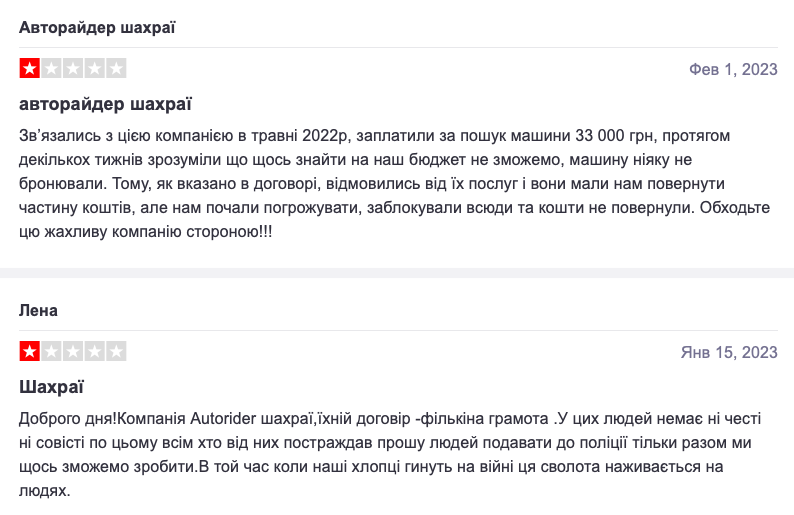Image resolution: width=794 pixels, height=515 pixels.
Task: Click the red star in Лена's review
Action: (x=29, y=351)
